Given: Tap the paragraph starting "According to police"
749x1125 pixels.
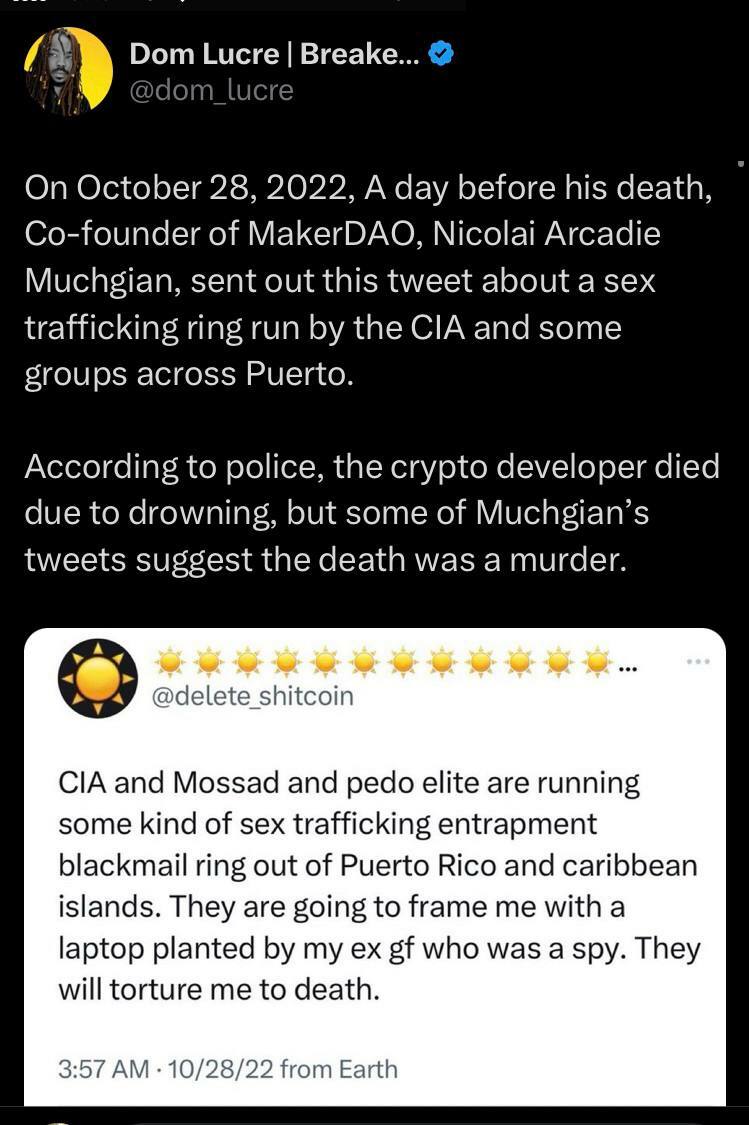Looking at the screenshot, I should 370,513.
